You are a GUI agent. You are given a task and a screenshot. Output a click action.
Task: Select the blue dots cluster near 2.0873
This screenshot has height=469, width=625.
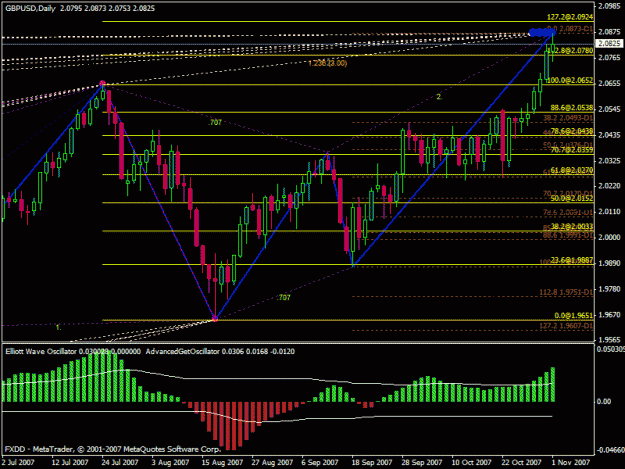[542, 32]
